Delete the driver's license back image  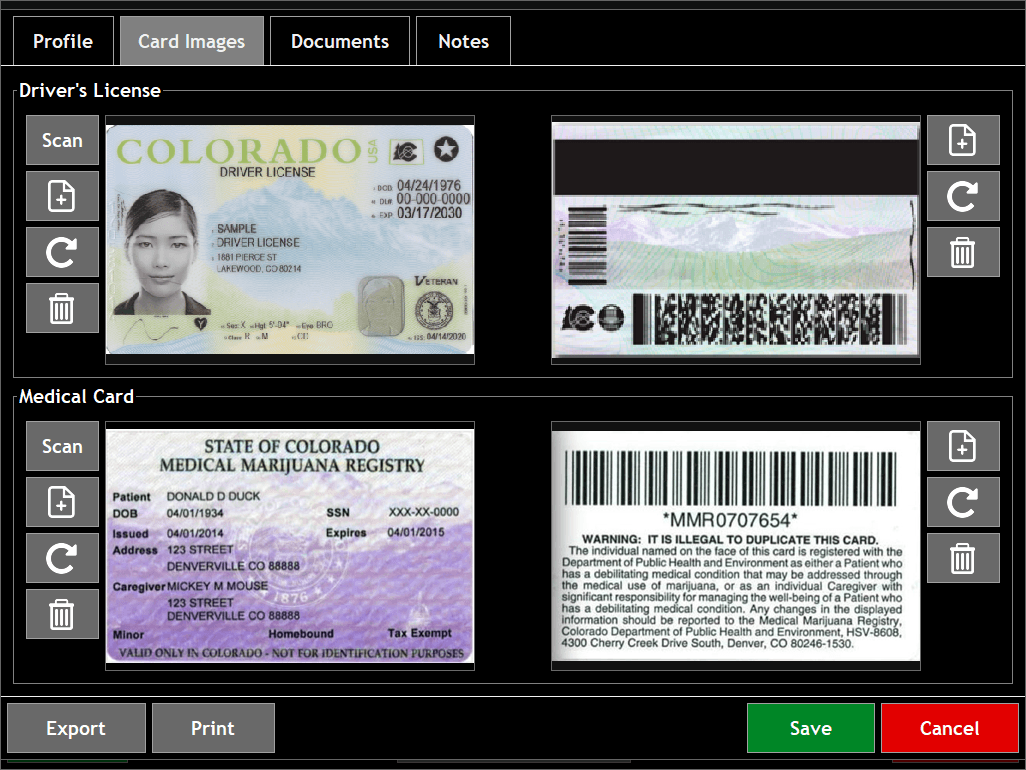click(x=963, y=252)
